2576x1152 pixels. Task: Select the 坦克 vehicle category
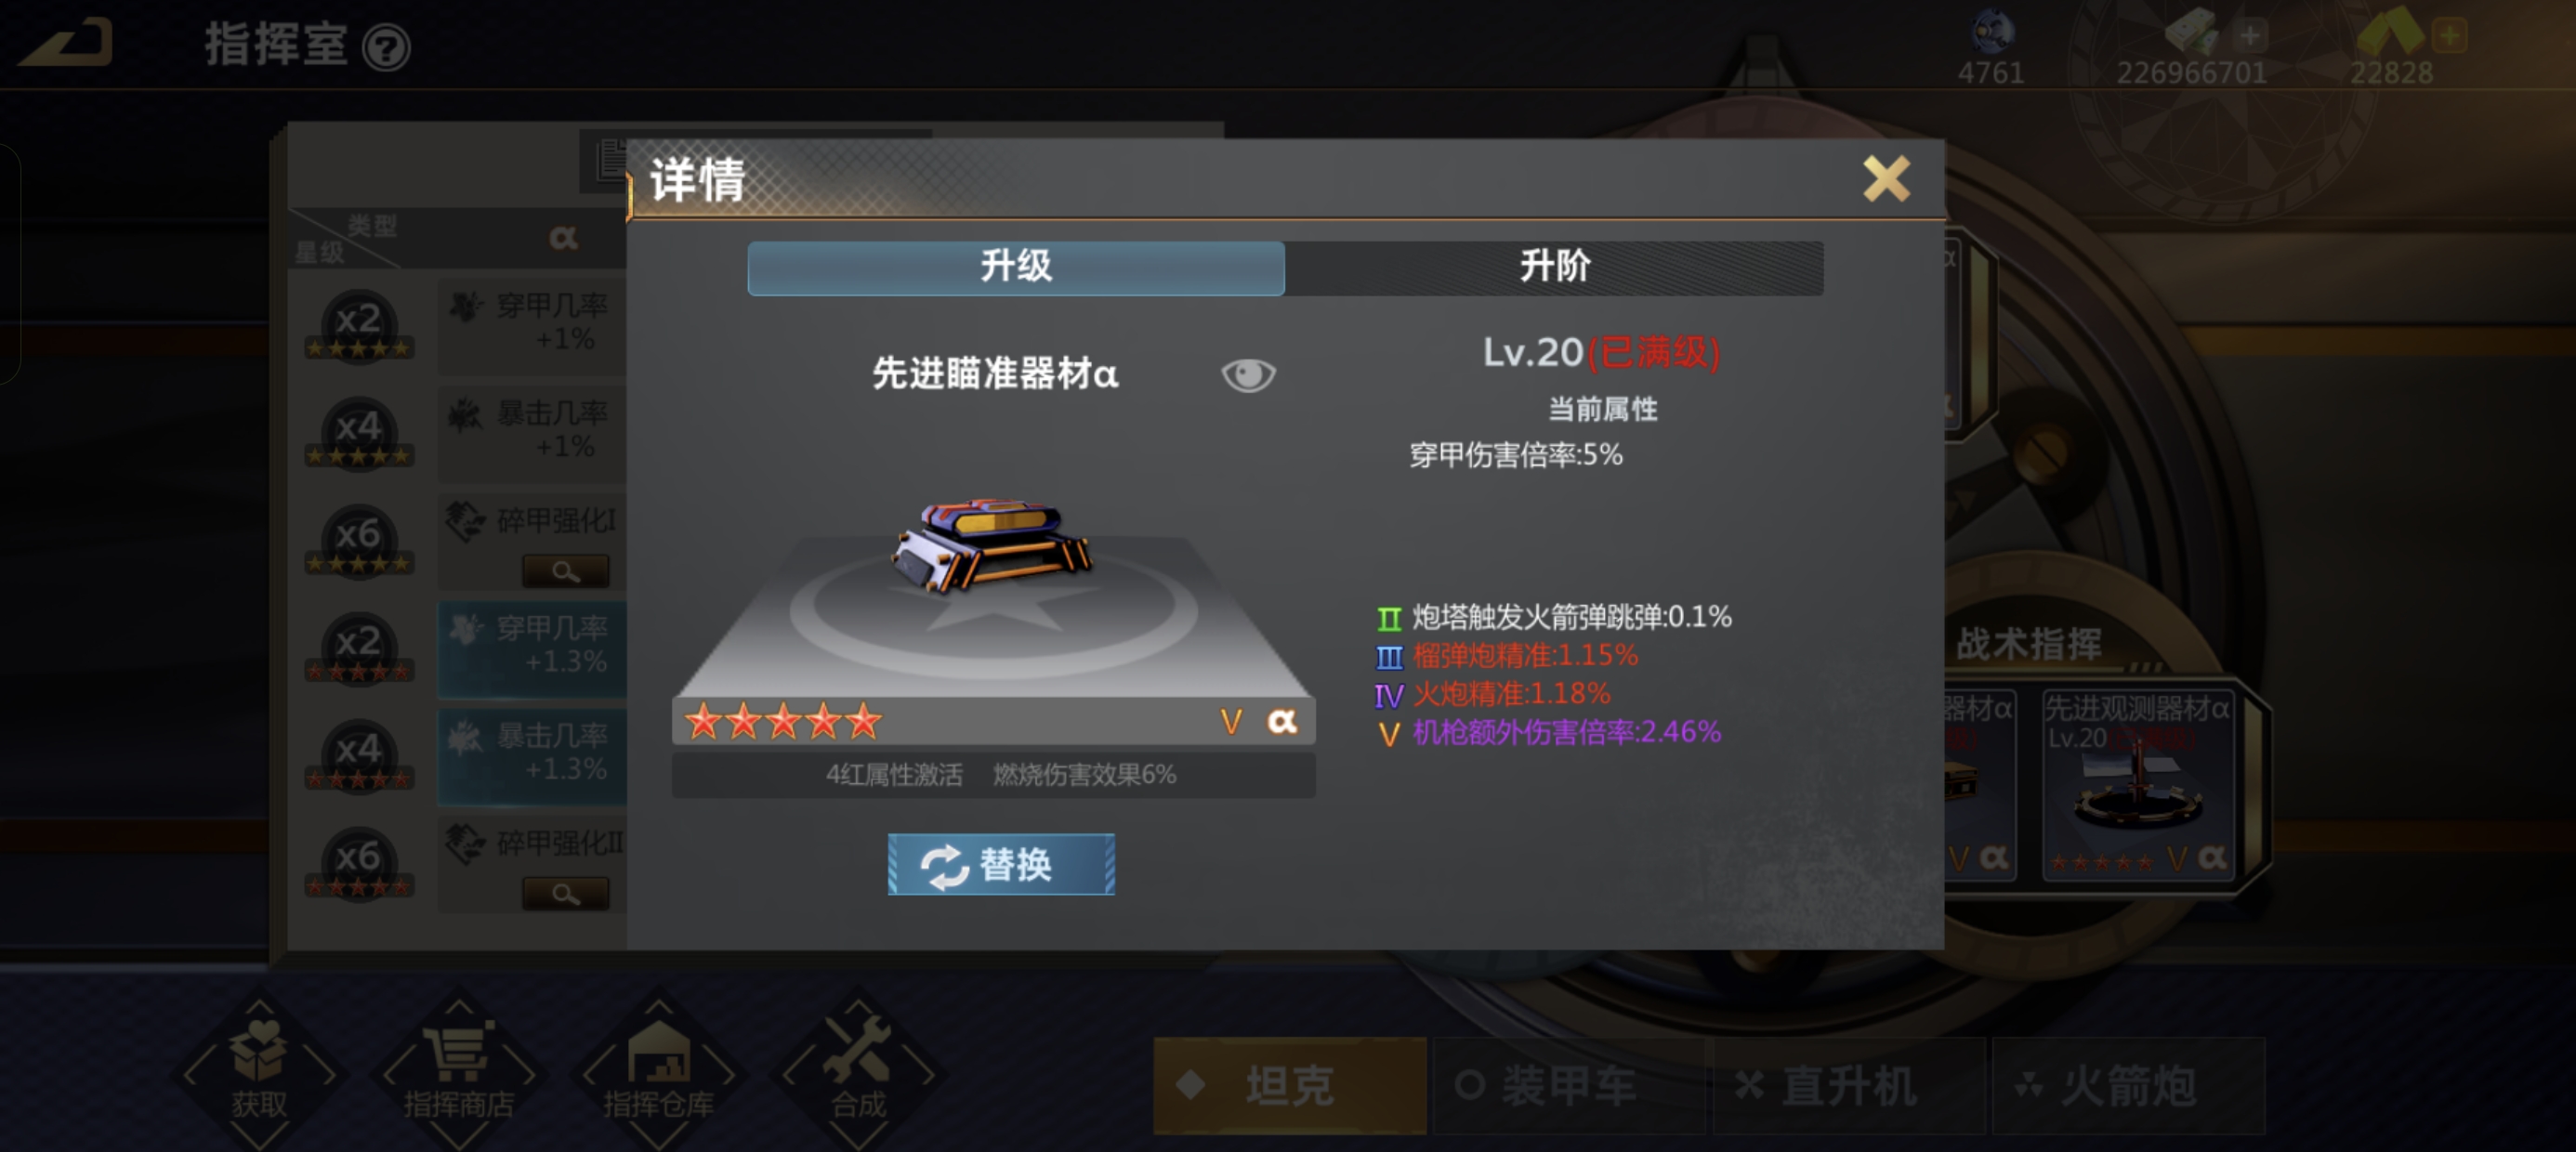pos(1290,1086)
